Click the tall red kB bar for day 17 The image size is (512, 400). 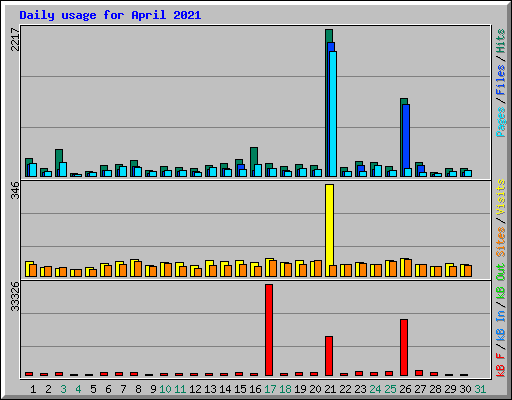click(269, 330)
